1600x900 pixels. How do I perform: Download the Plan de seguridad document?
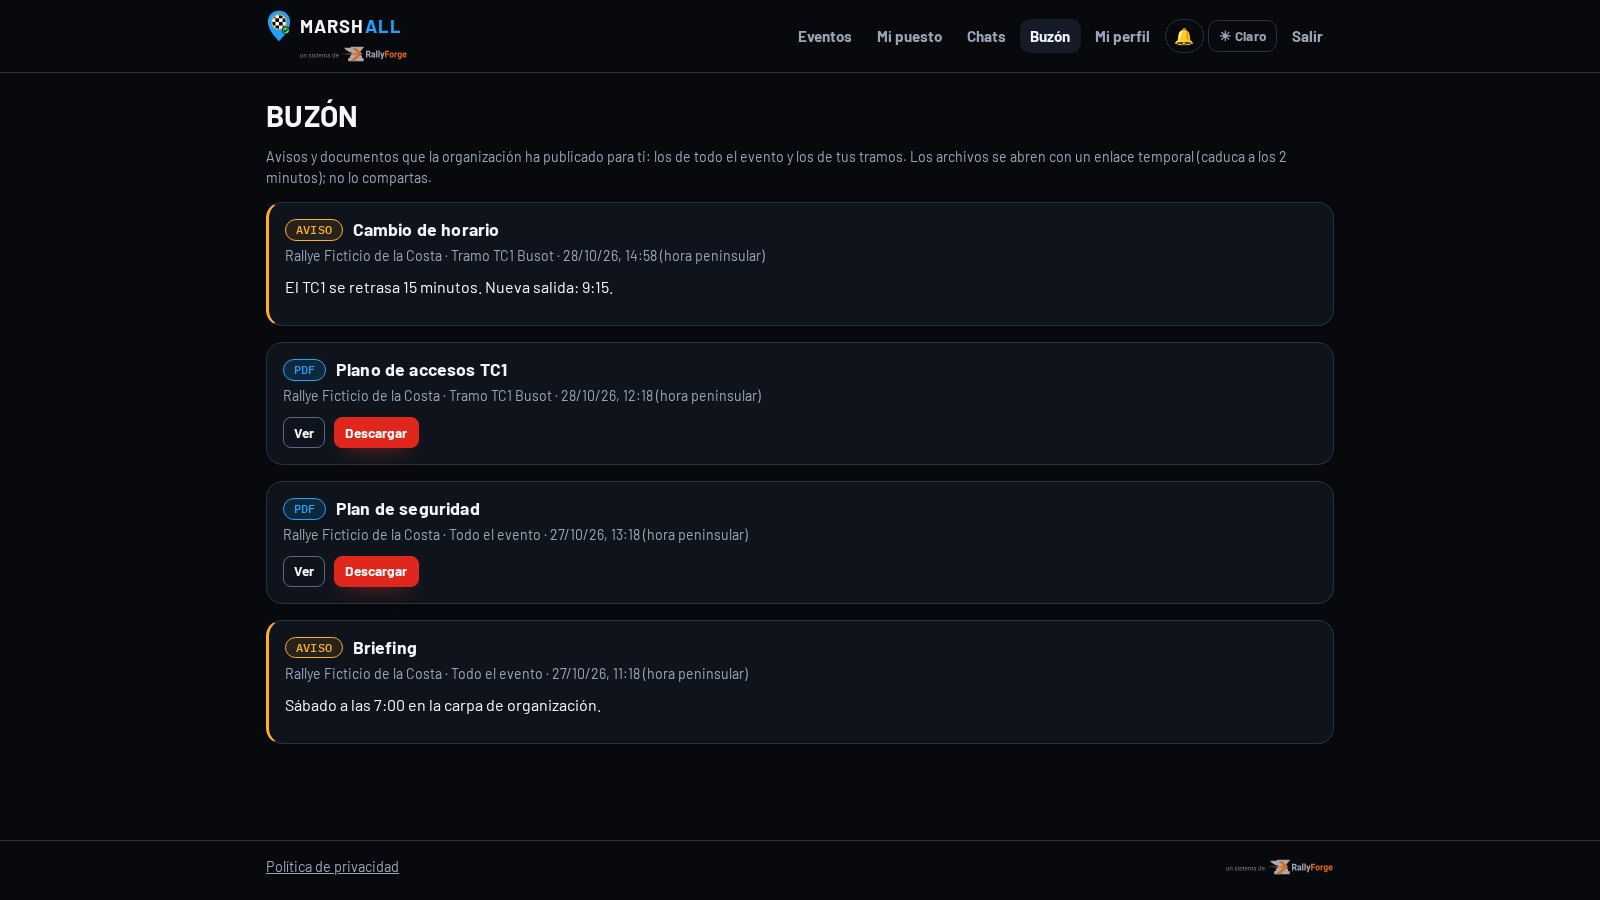376,571
